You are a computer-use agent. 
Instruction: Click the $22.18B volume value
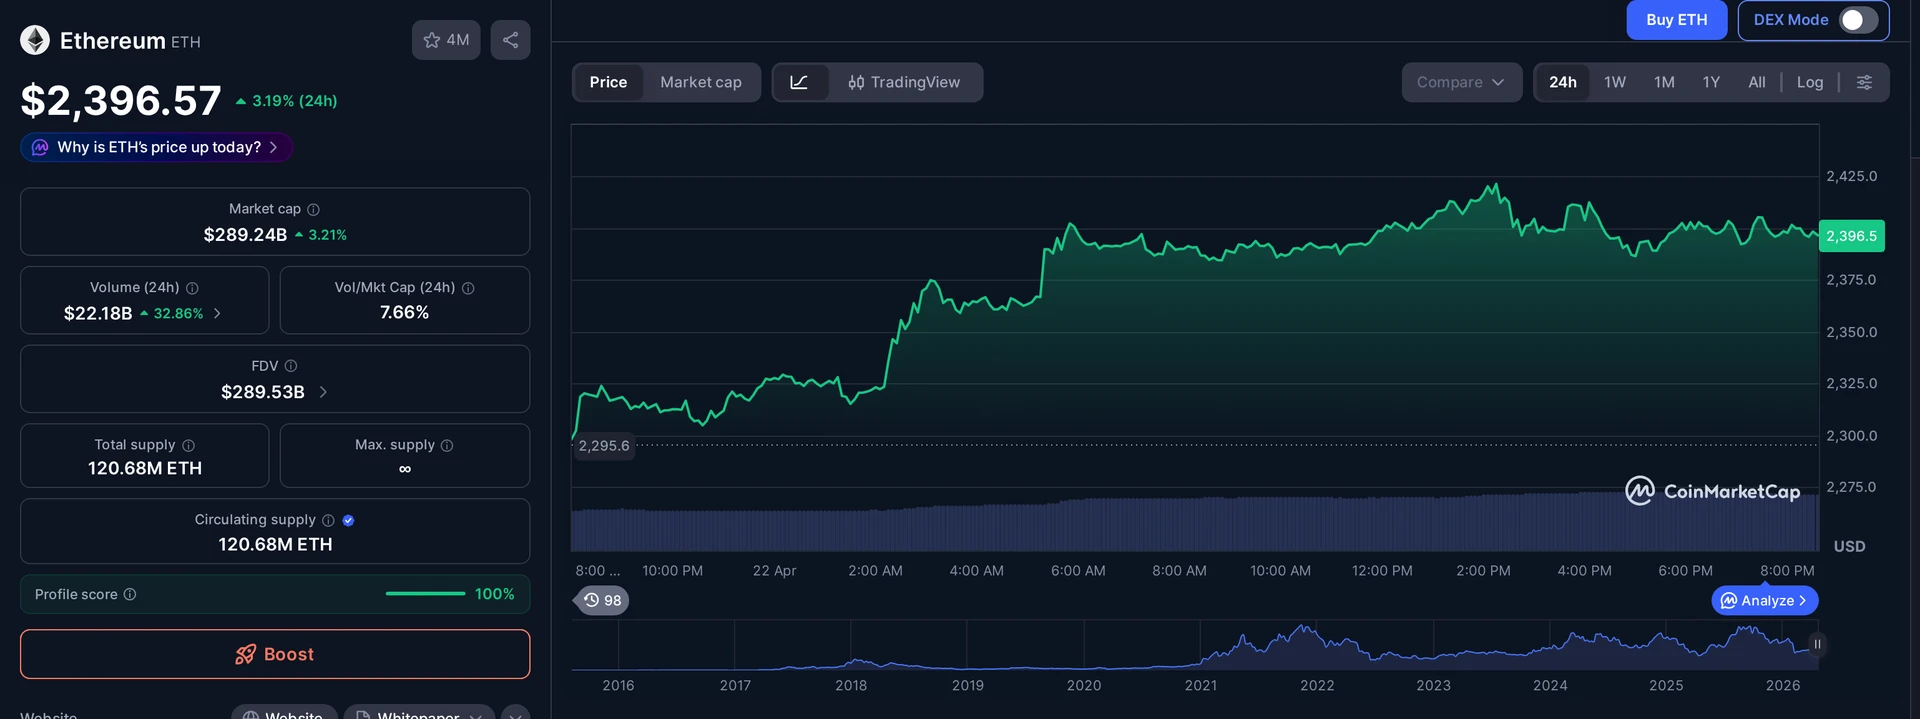click(98, 313)
